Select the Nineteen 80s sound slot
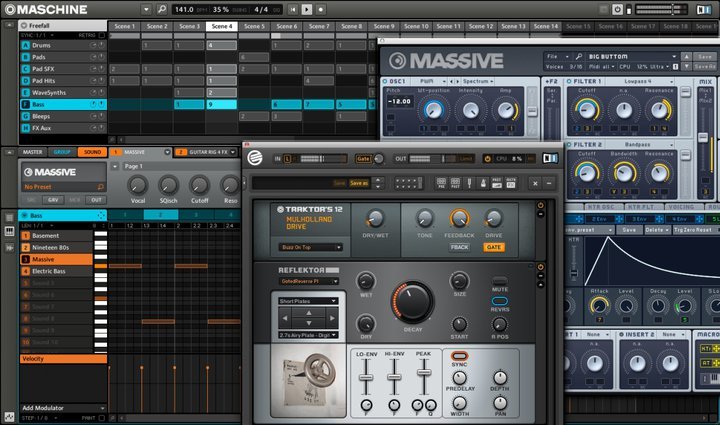Viewport: 720px width, 425px height. 56,247
